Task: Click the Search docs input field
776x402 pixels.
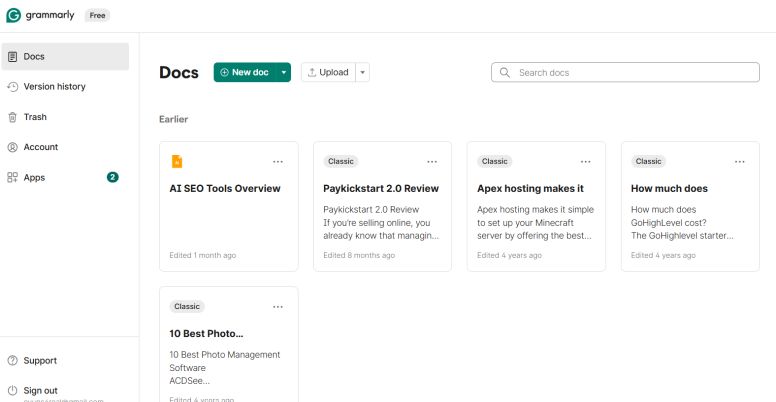Action: (625, 72)
